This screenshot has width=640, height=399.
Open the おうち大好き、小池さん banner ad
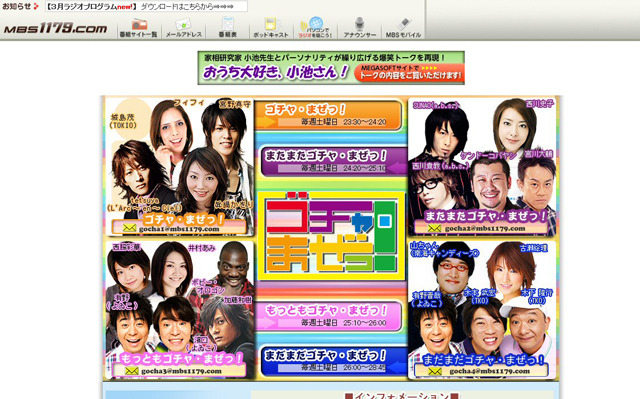coord(331,68)
